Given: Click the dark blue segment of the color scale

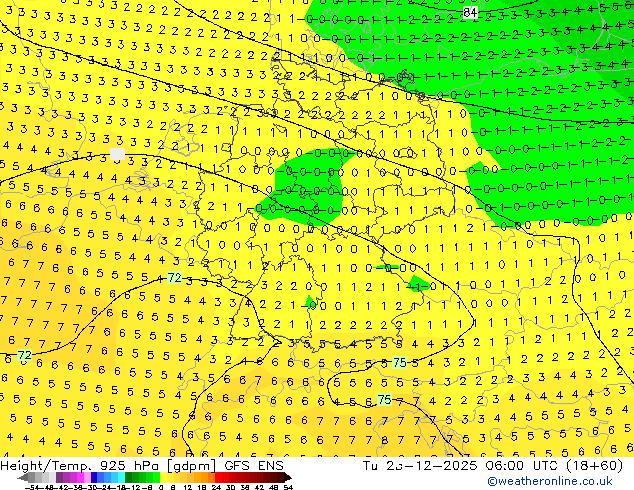Looking at the screenshot, I should pos(94,477).
